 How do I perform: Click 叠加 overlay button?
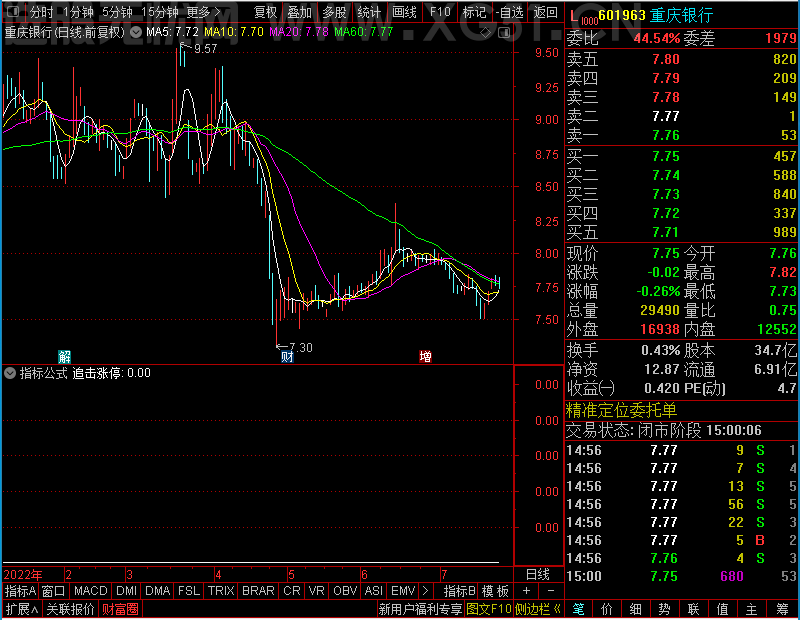[299, 12]
